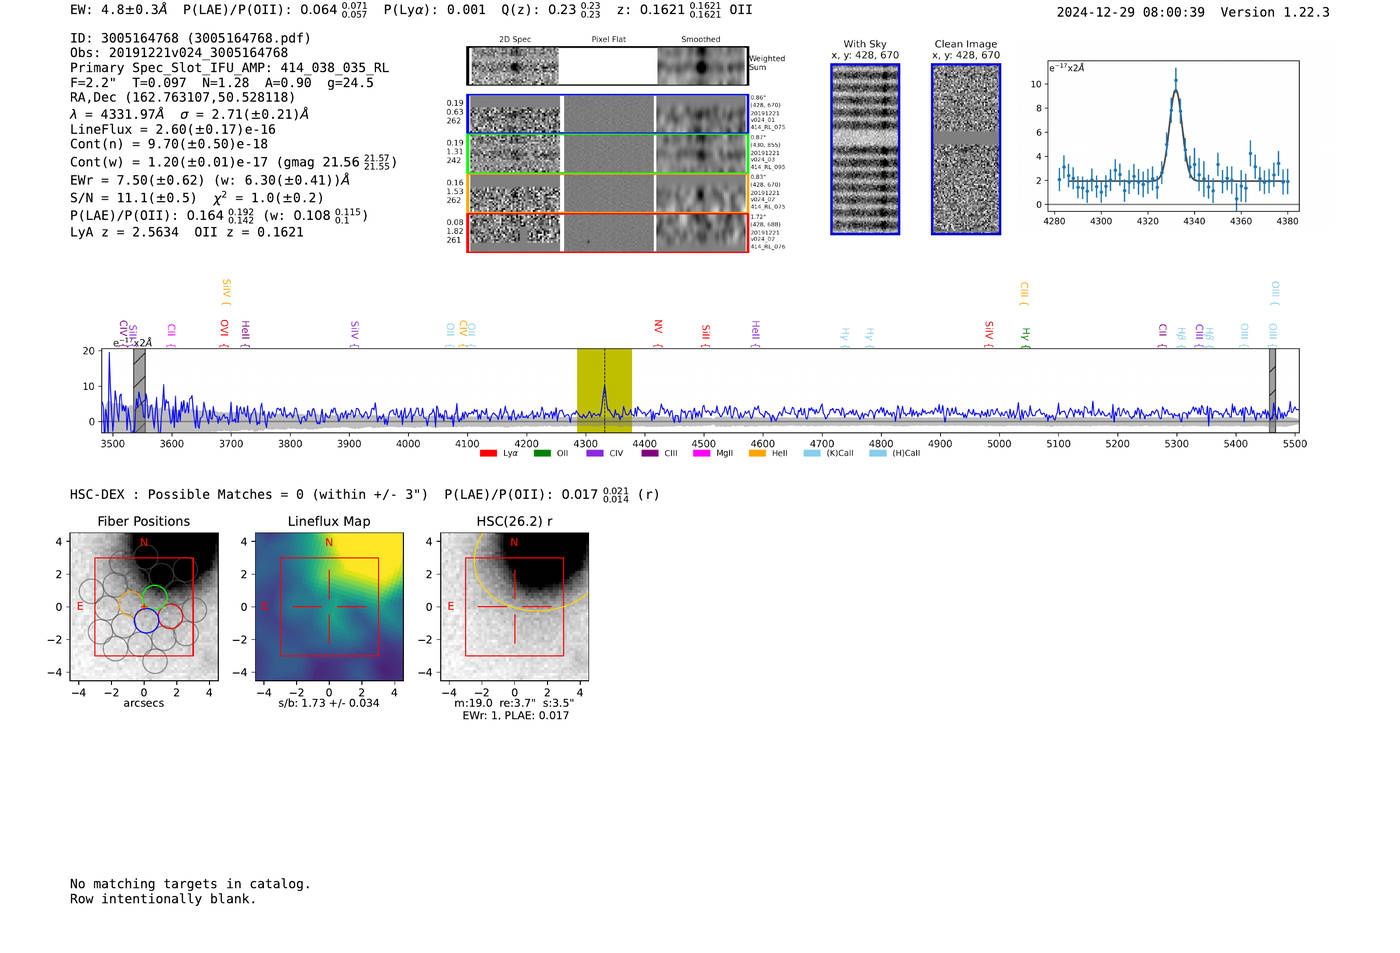Click the red OVI line label

coord(224,331)
